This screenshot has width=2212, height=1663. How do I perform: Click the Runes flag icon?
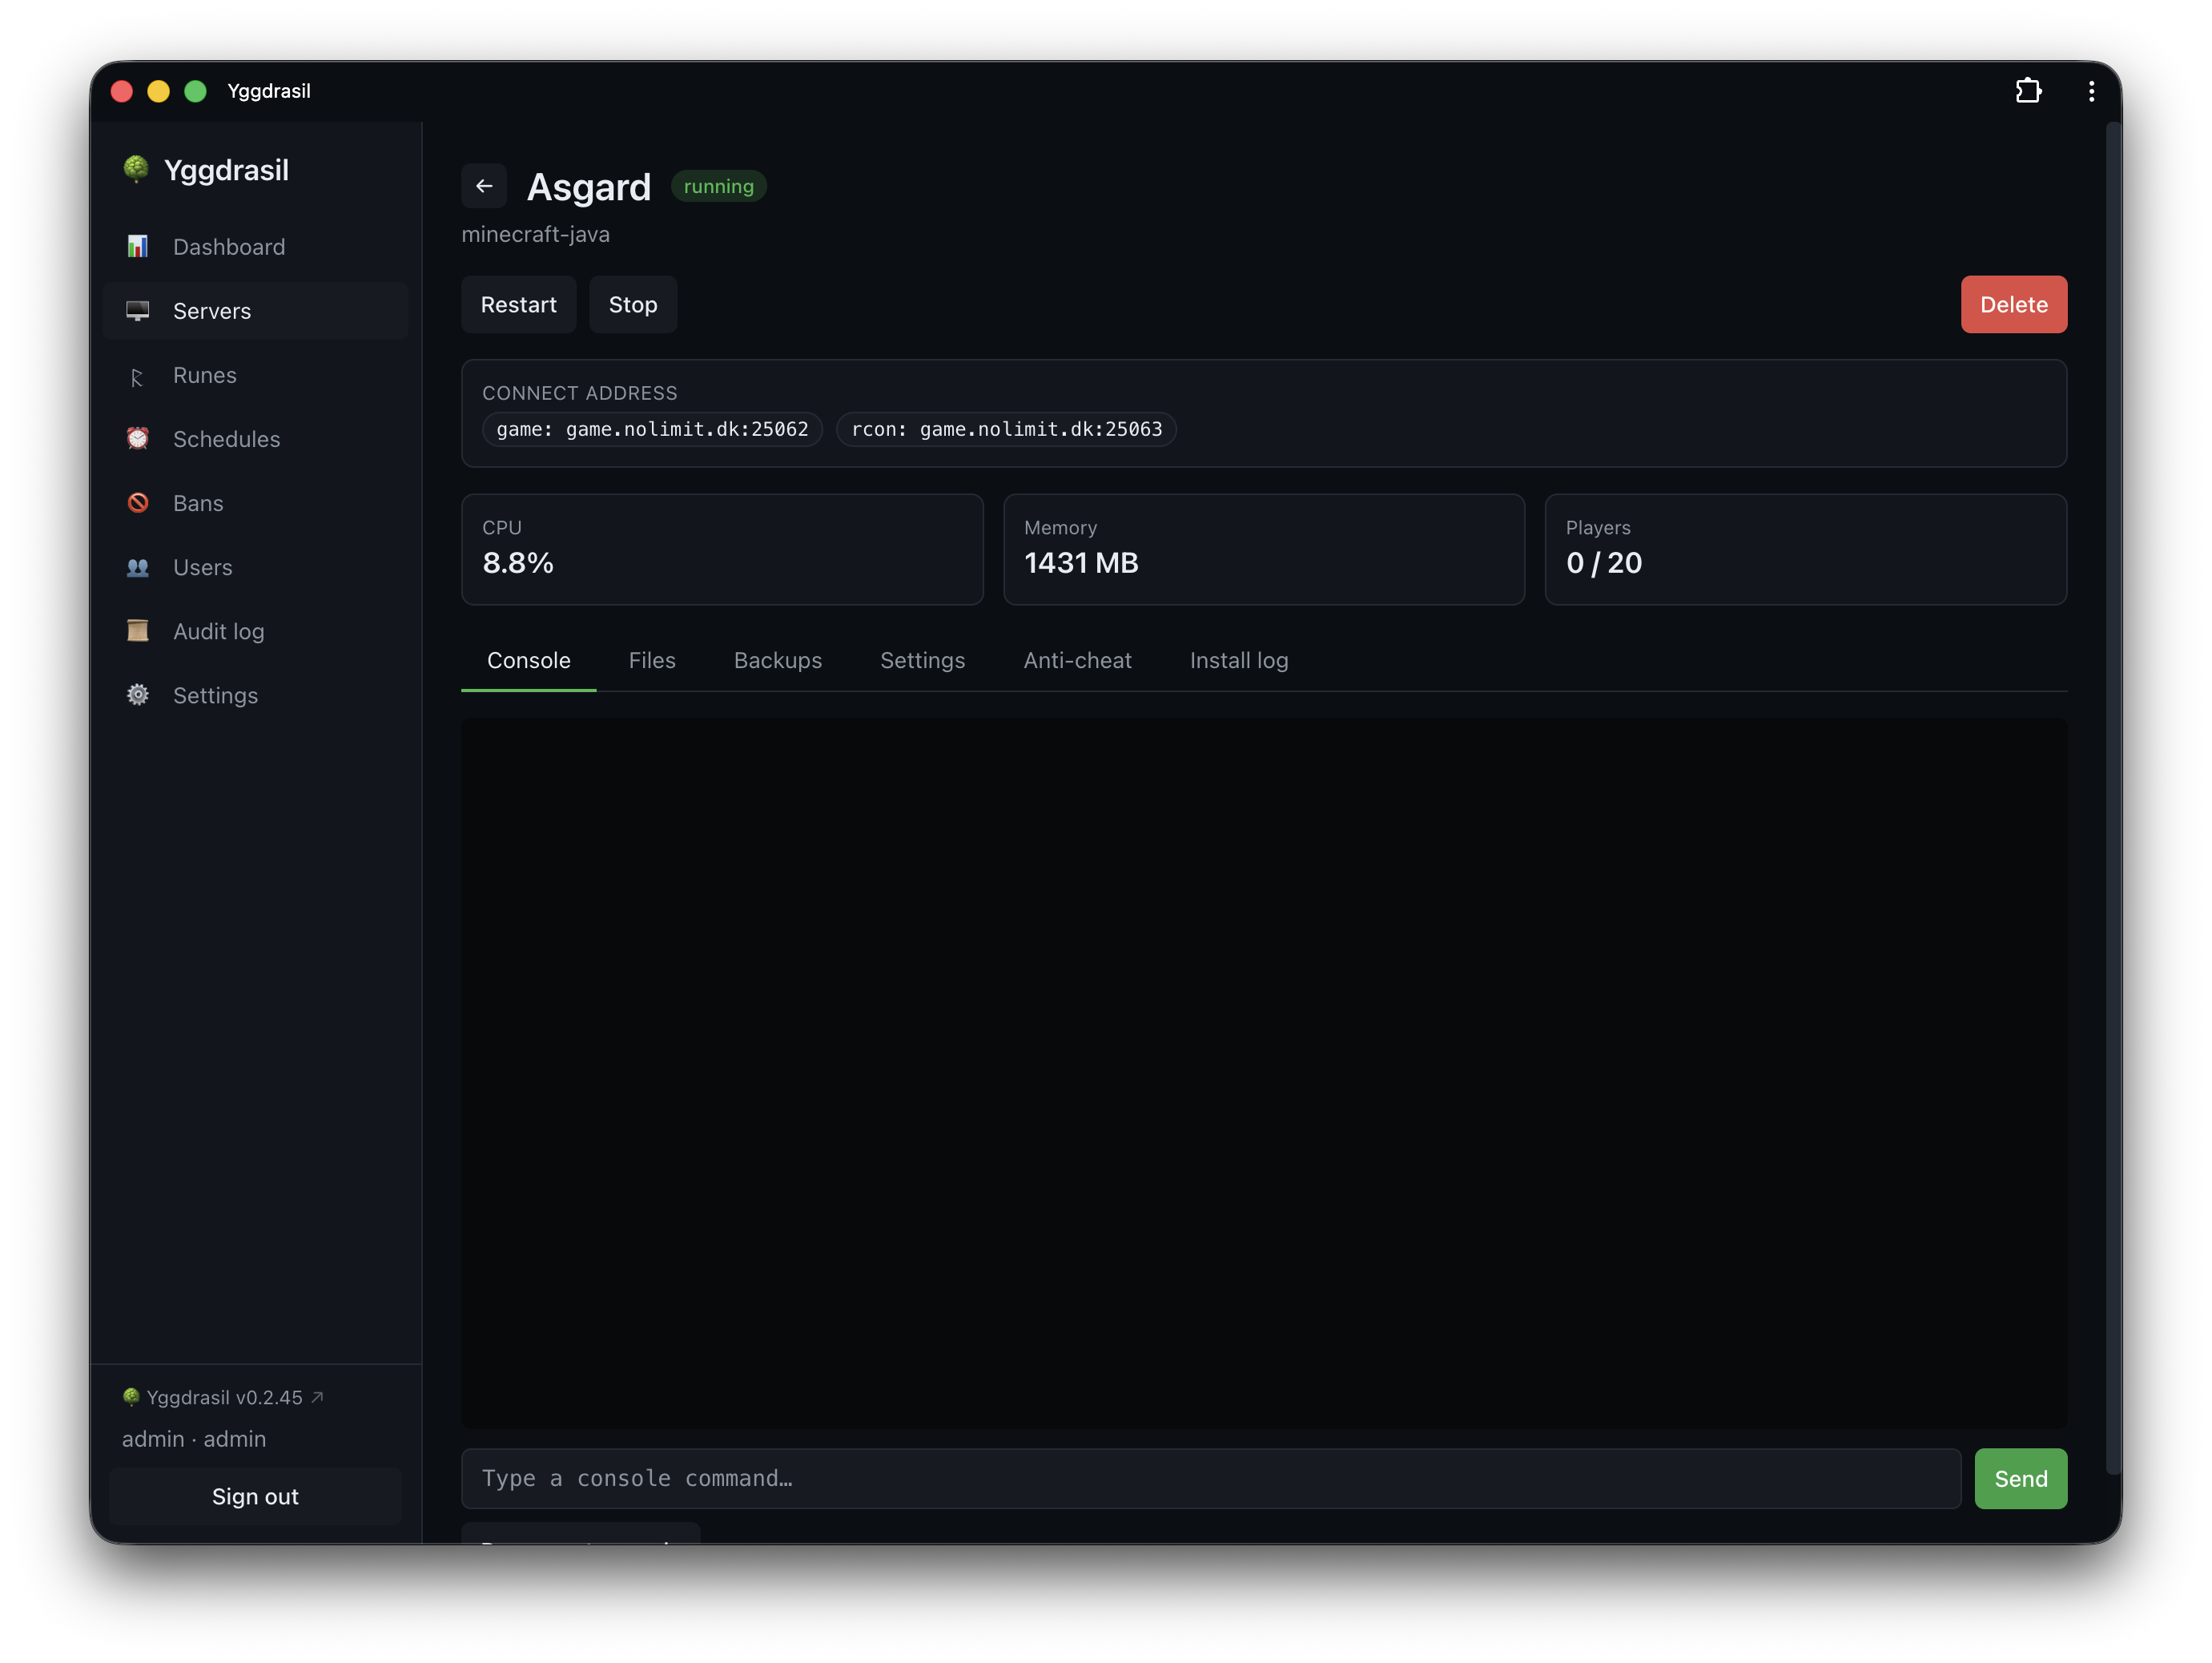point(138,376)
